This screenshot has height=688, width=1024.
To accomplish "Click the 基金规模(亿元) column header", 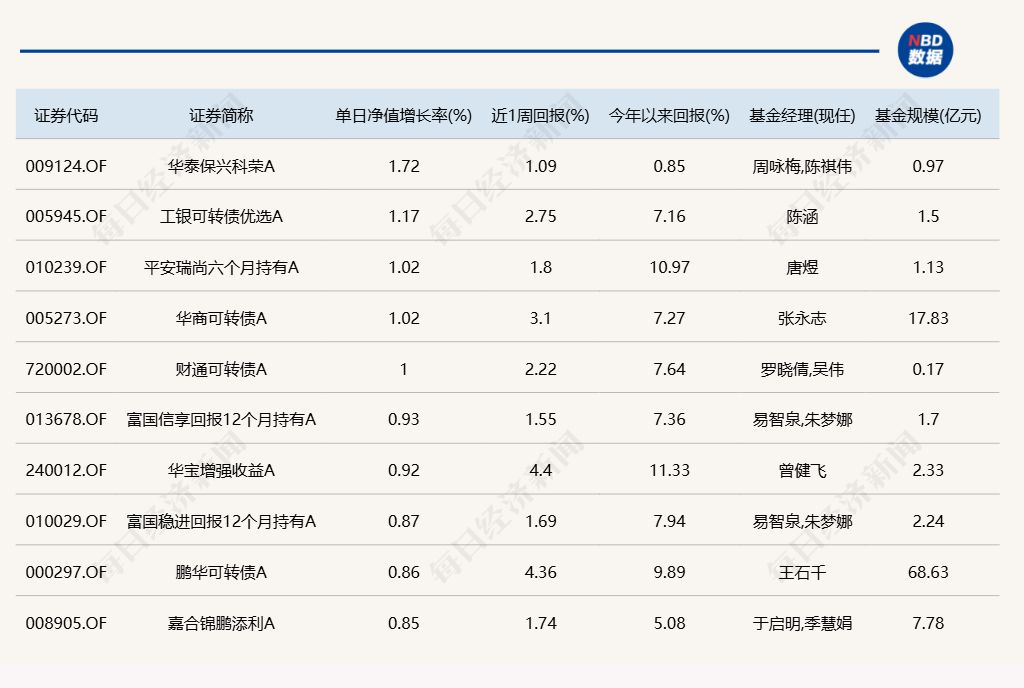I will [x=928, y=116].
